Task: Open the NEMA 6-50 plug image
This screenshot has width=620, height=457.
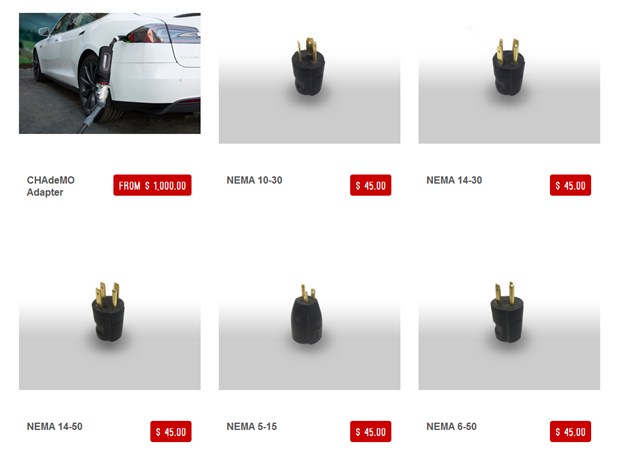Action: tap(509, 325)
